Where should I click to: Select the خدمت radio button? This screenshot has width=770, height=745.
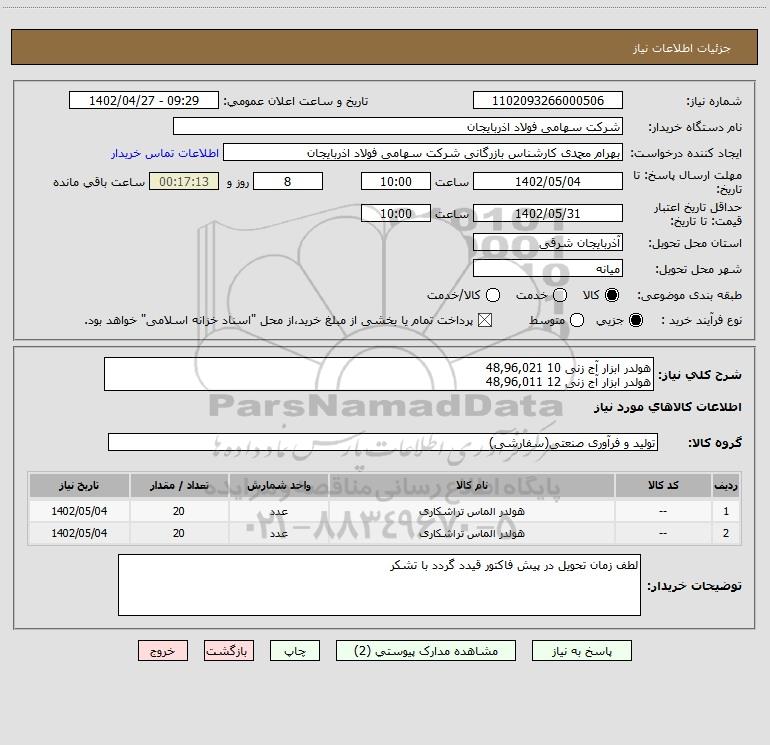coord(560,295)
